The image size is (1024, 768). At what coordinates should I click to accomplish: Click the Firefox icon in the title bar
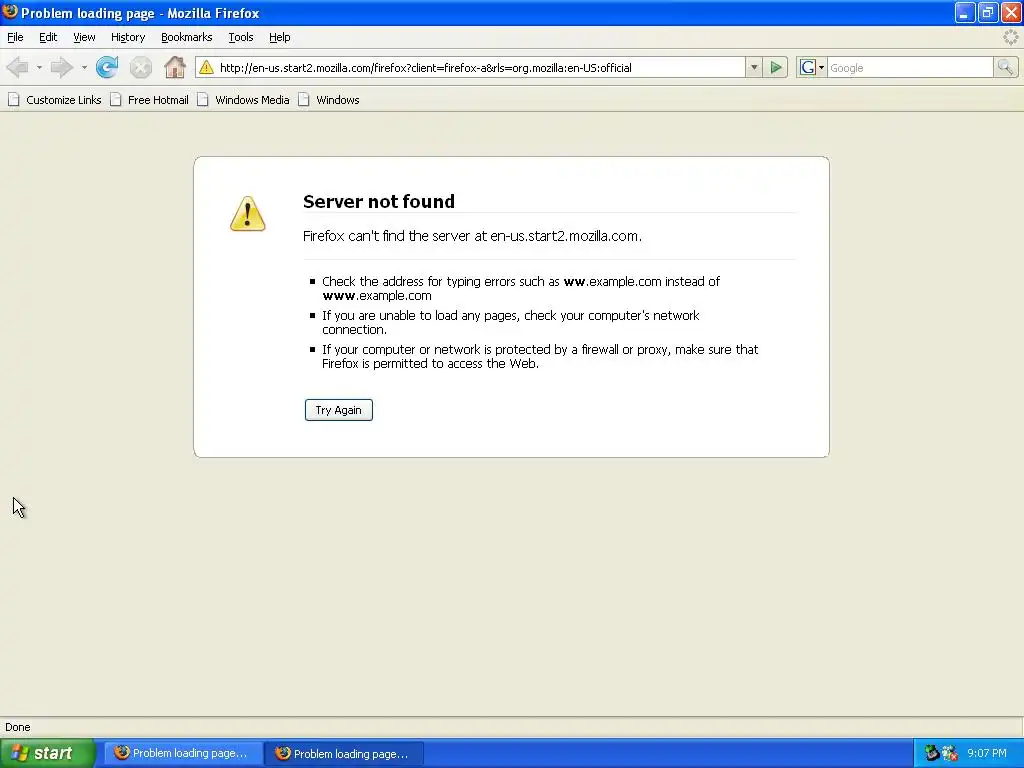pyautogui.click(x=10, y=12)
